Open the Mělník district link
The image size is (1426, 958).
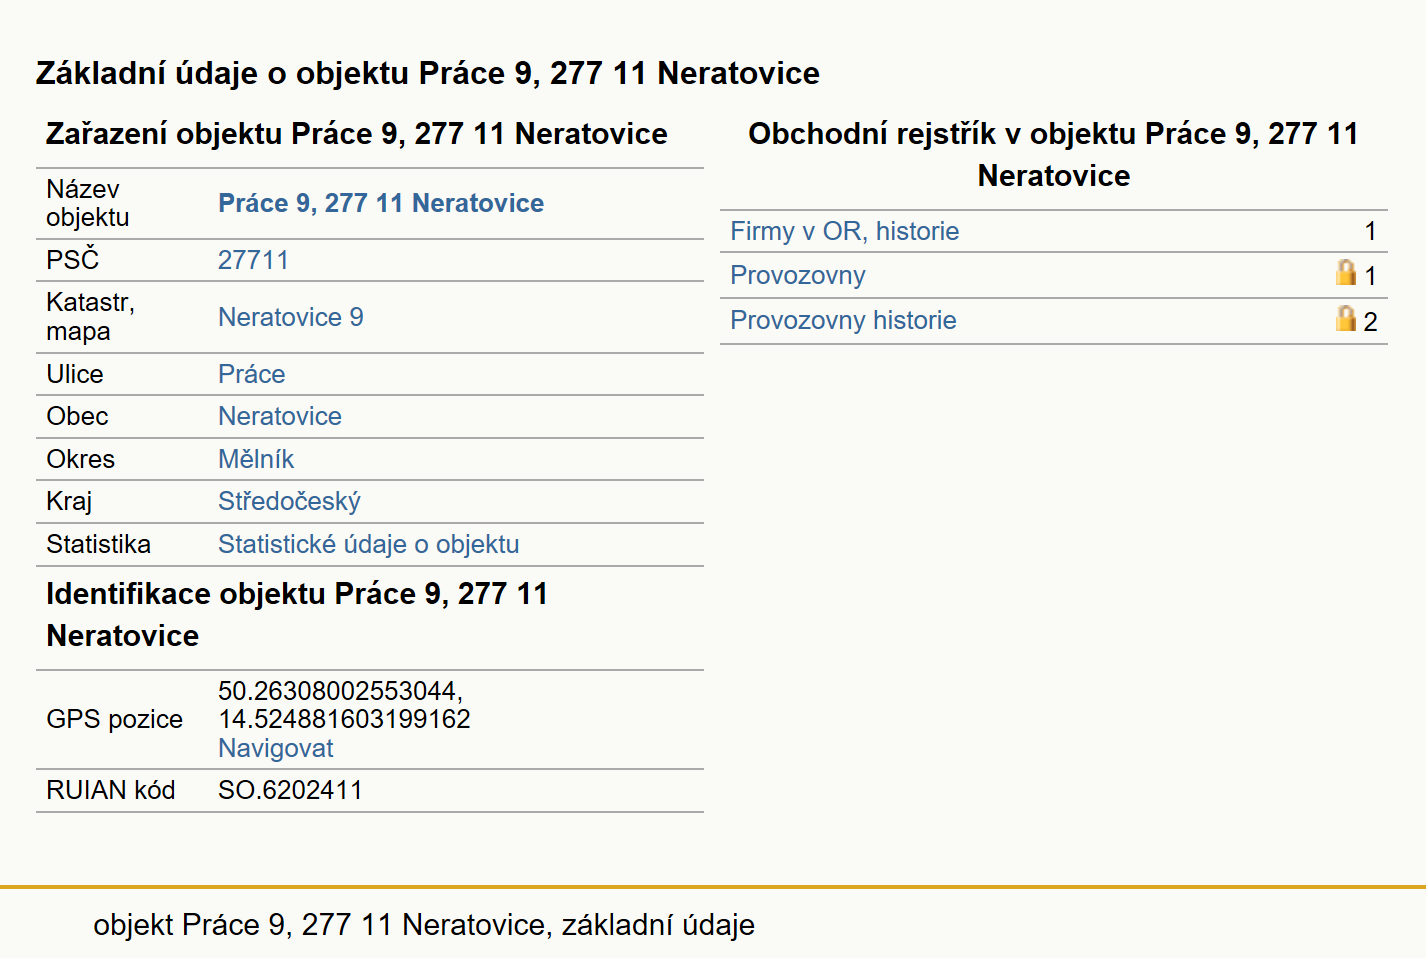pos(256,459)
